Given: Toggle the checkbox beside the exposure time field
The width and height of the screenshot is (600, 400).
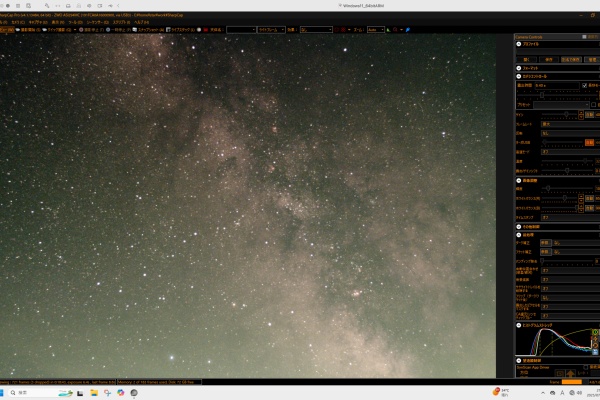Looking at the screenshot, I should click(x=584, y=85).
